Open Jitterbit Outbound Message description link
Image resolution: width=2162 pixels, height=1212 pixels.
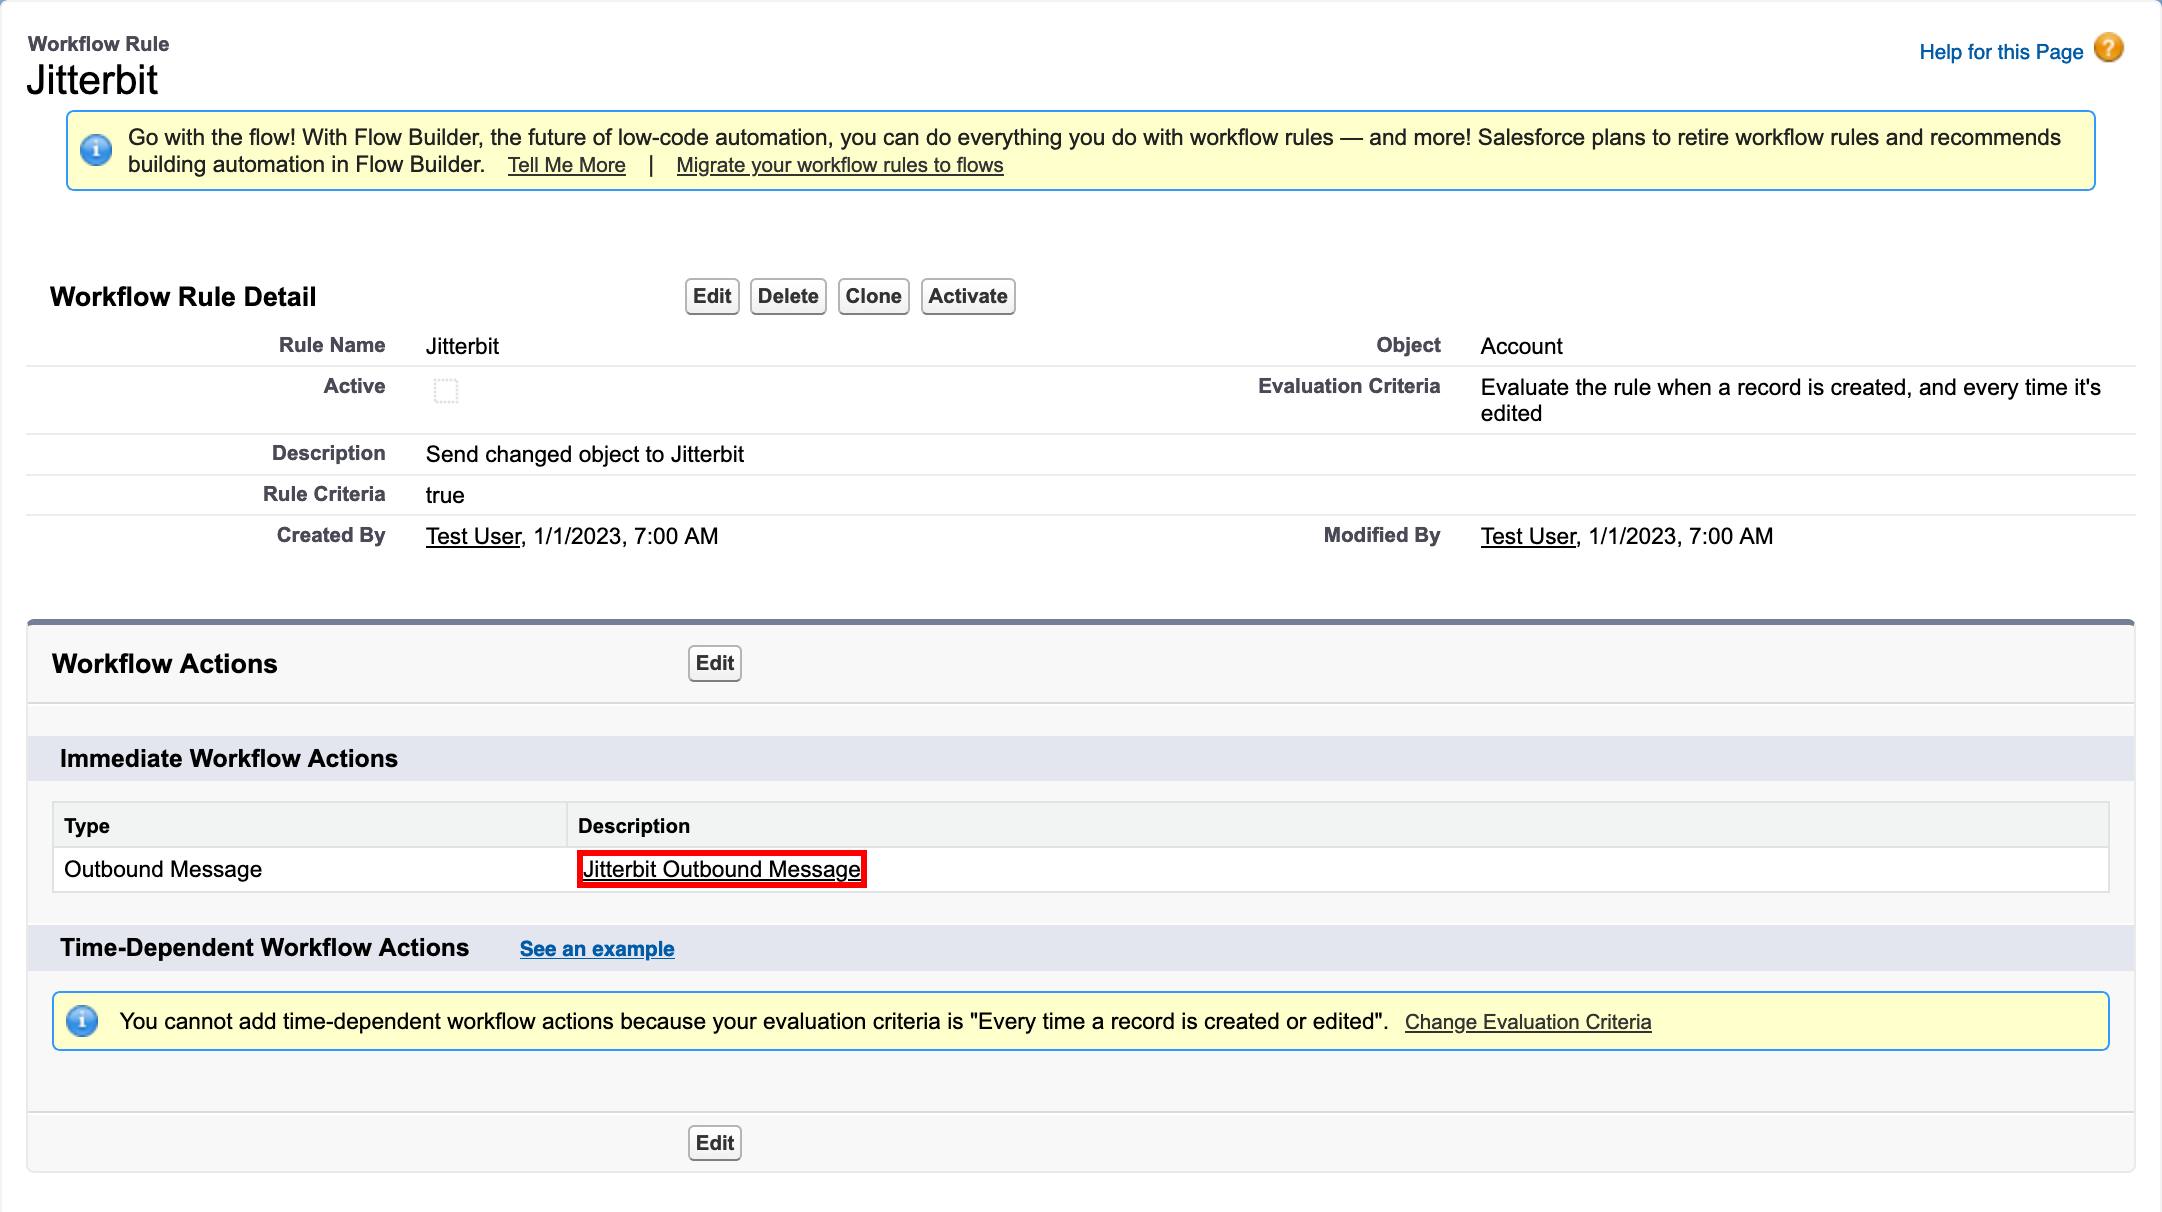pos(722,869)
